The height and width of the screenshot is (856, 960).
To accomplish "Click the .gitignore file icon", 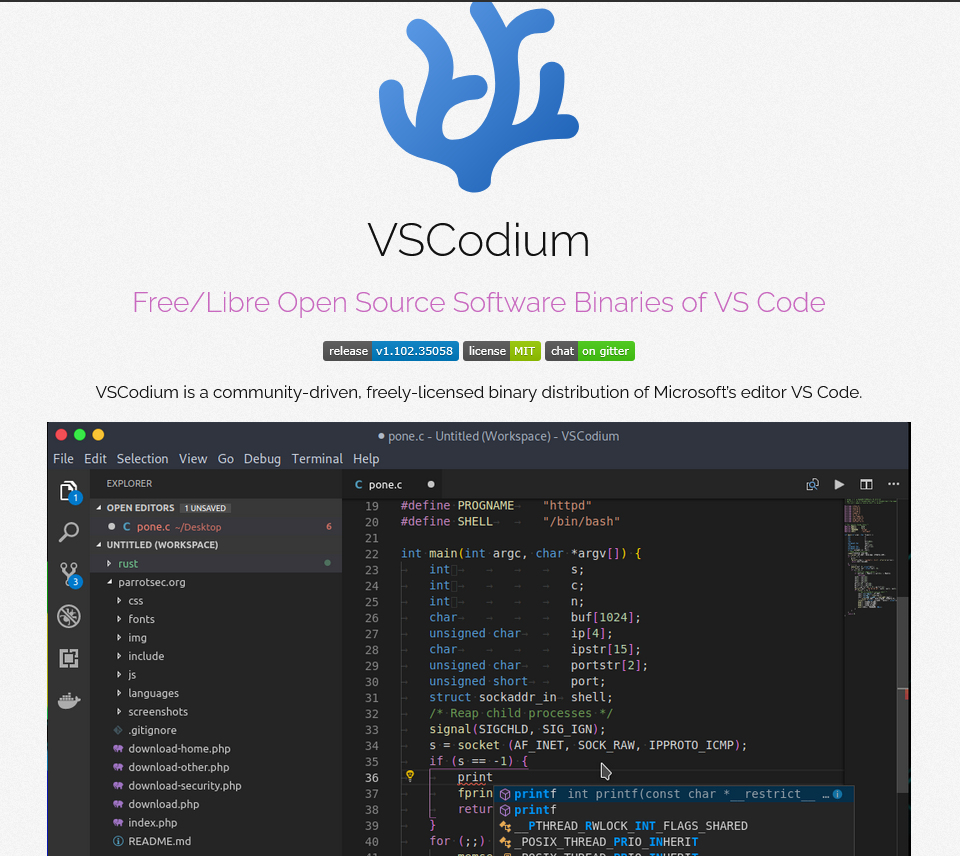I will [118, 730].
